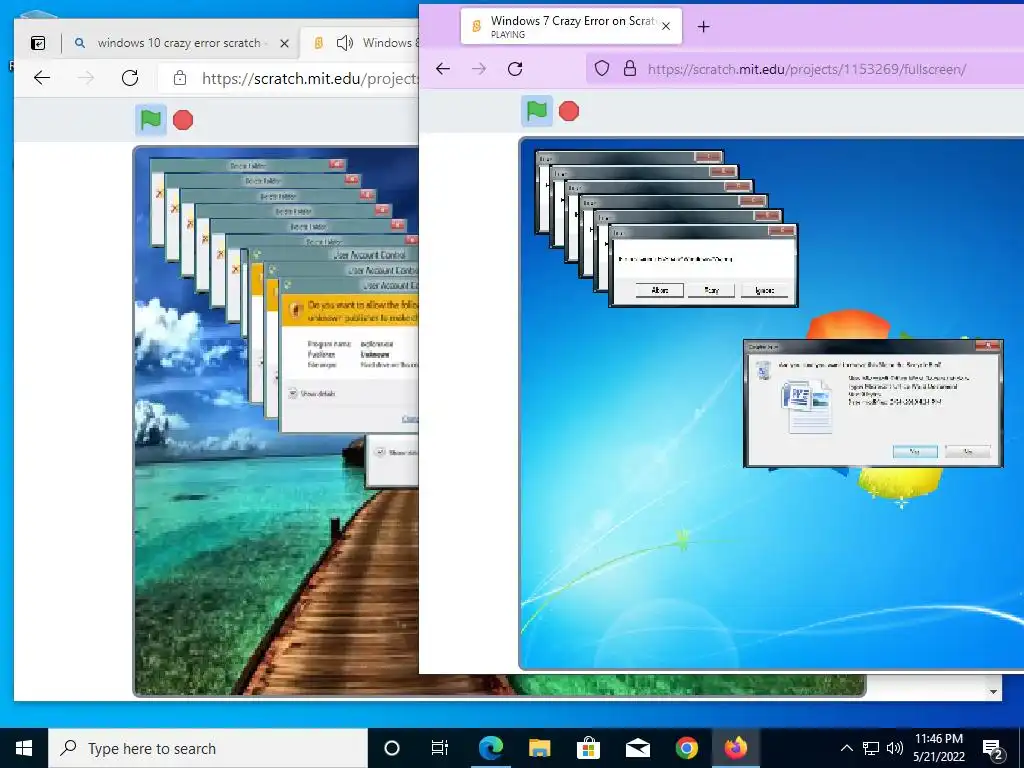Go back in the Edge window

[42, 78]
